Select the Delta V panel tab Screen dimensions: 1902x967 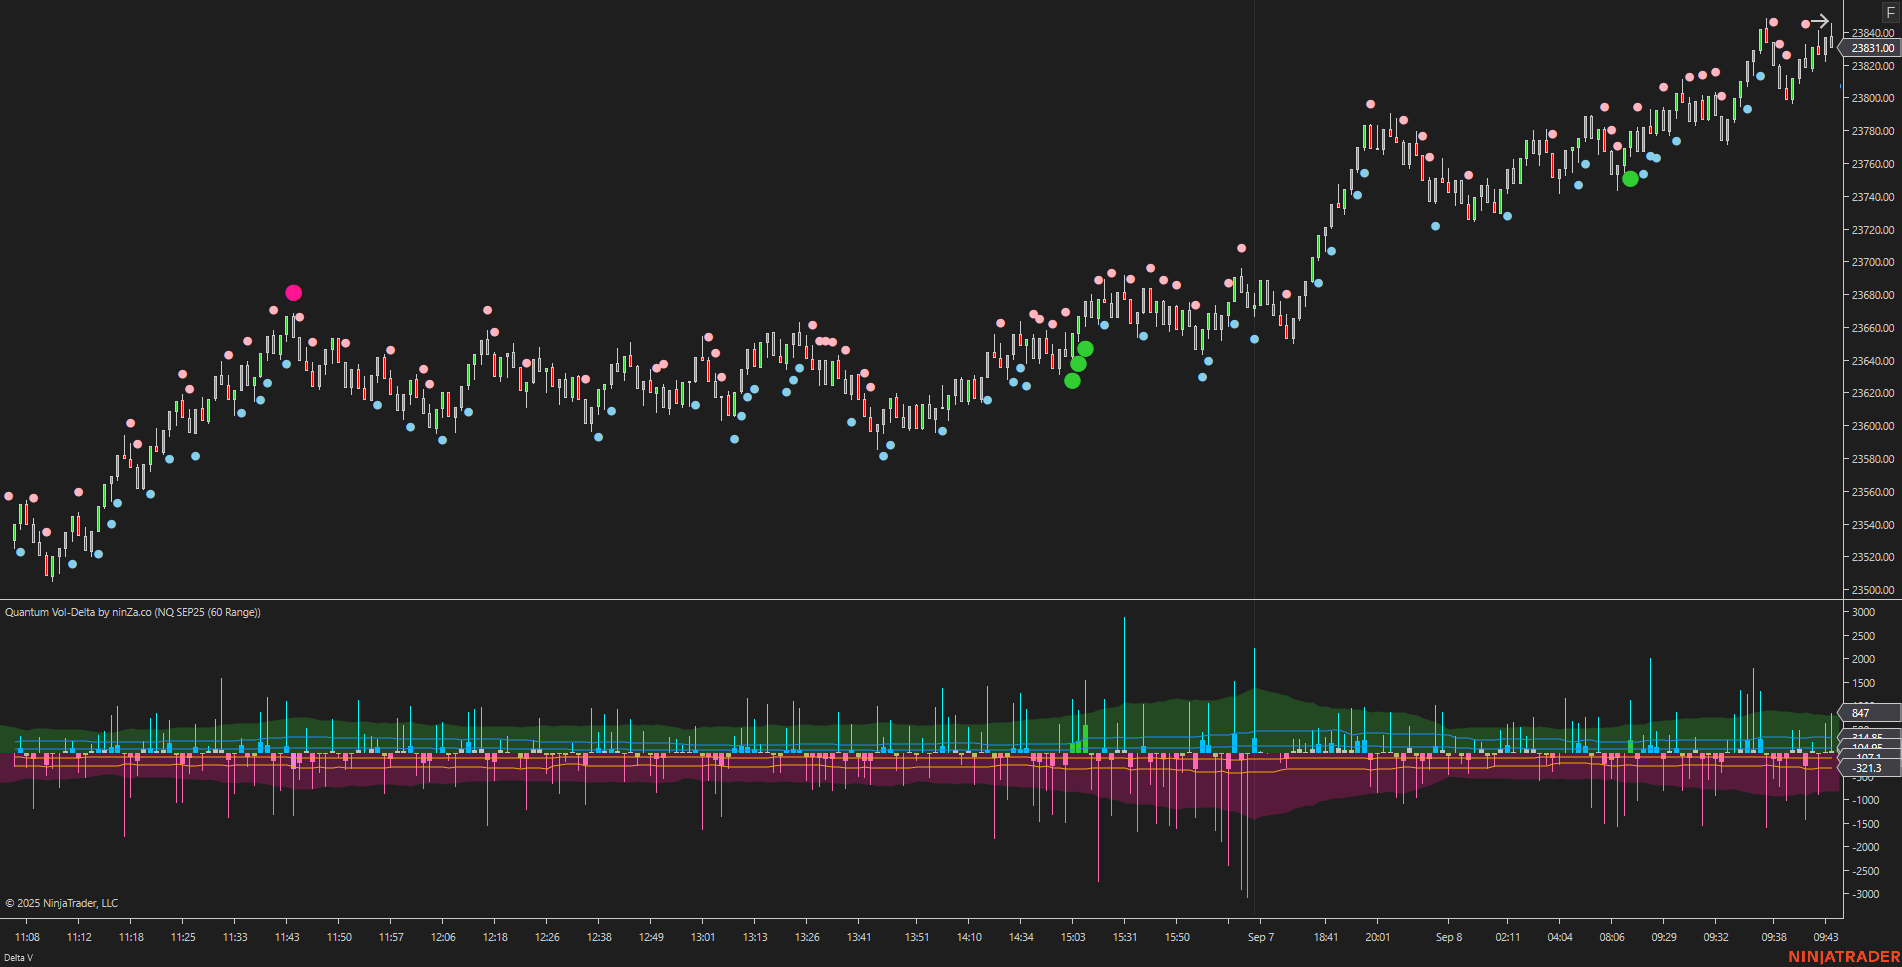point(18,958)
